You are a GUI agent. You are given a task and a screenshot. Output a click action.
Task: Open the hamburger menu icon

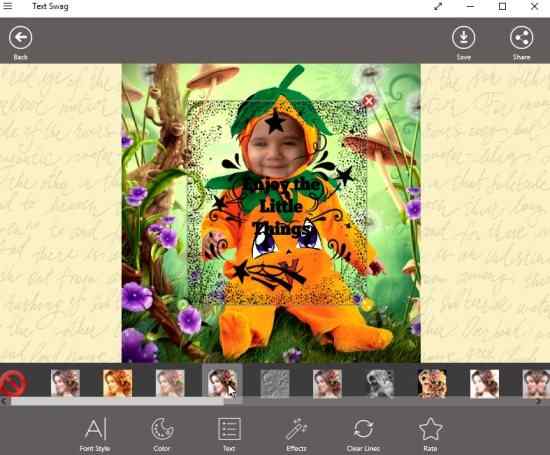pos(8,6)
